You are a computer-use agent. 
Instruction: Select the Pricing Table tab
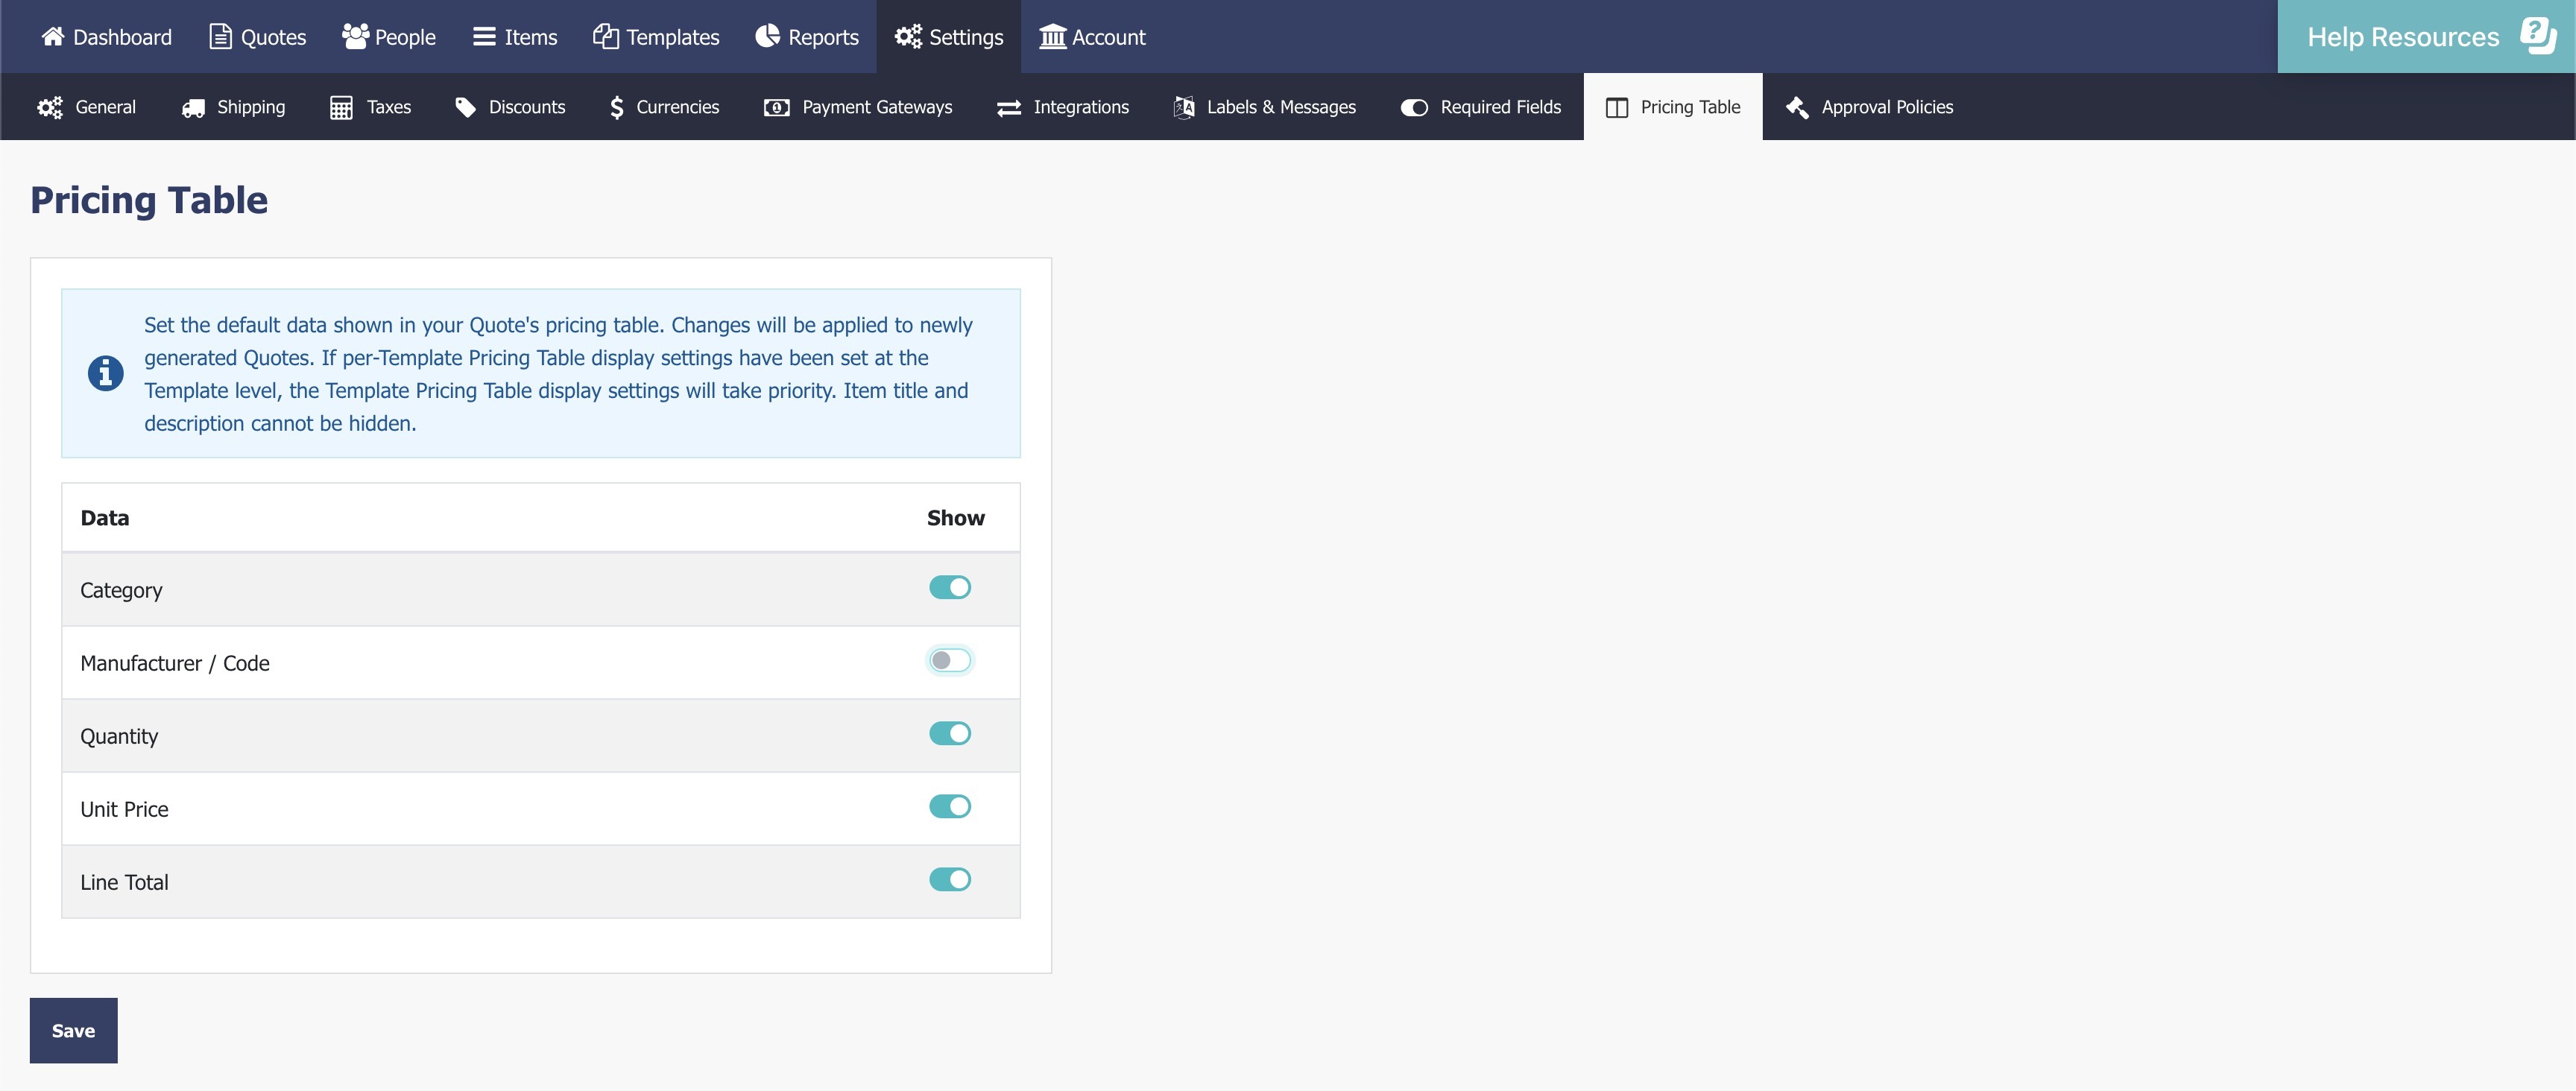(x=1673, y=107)
